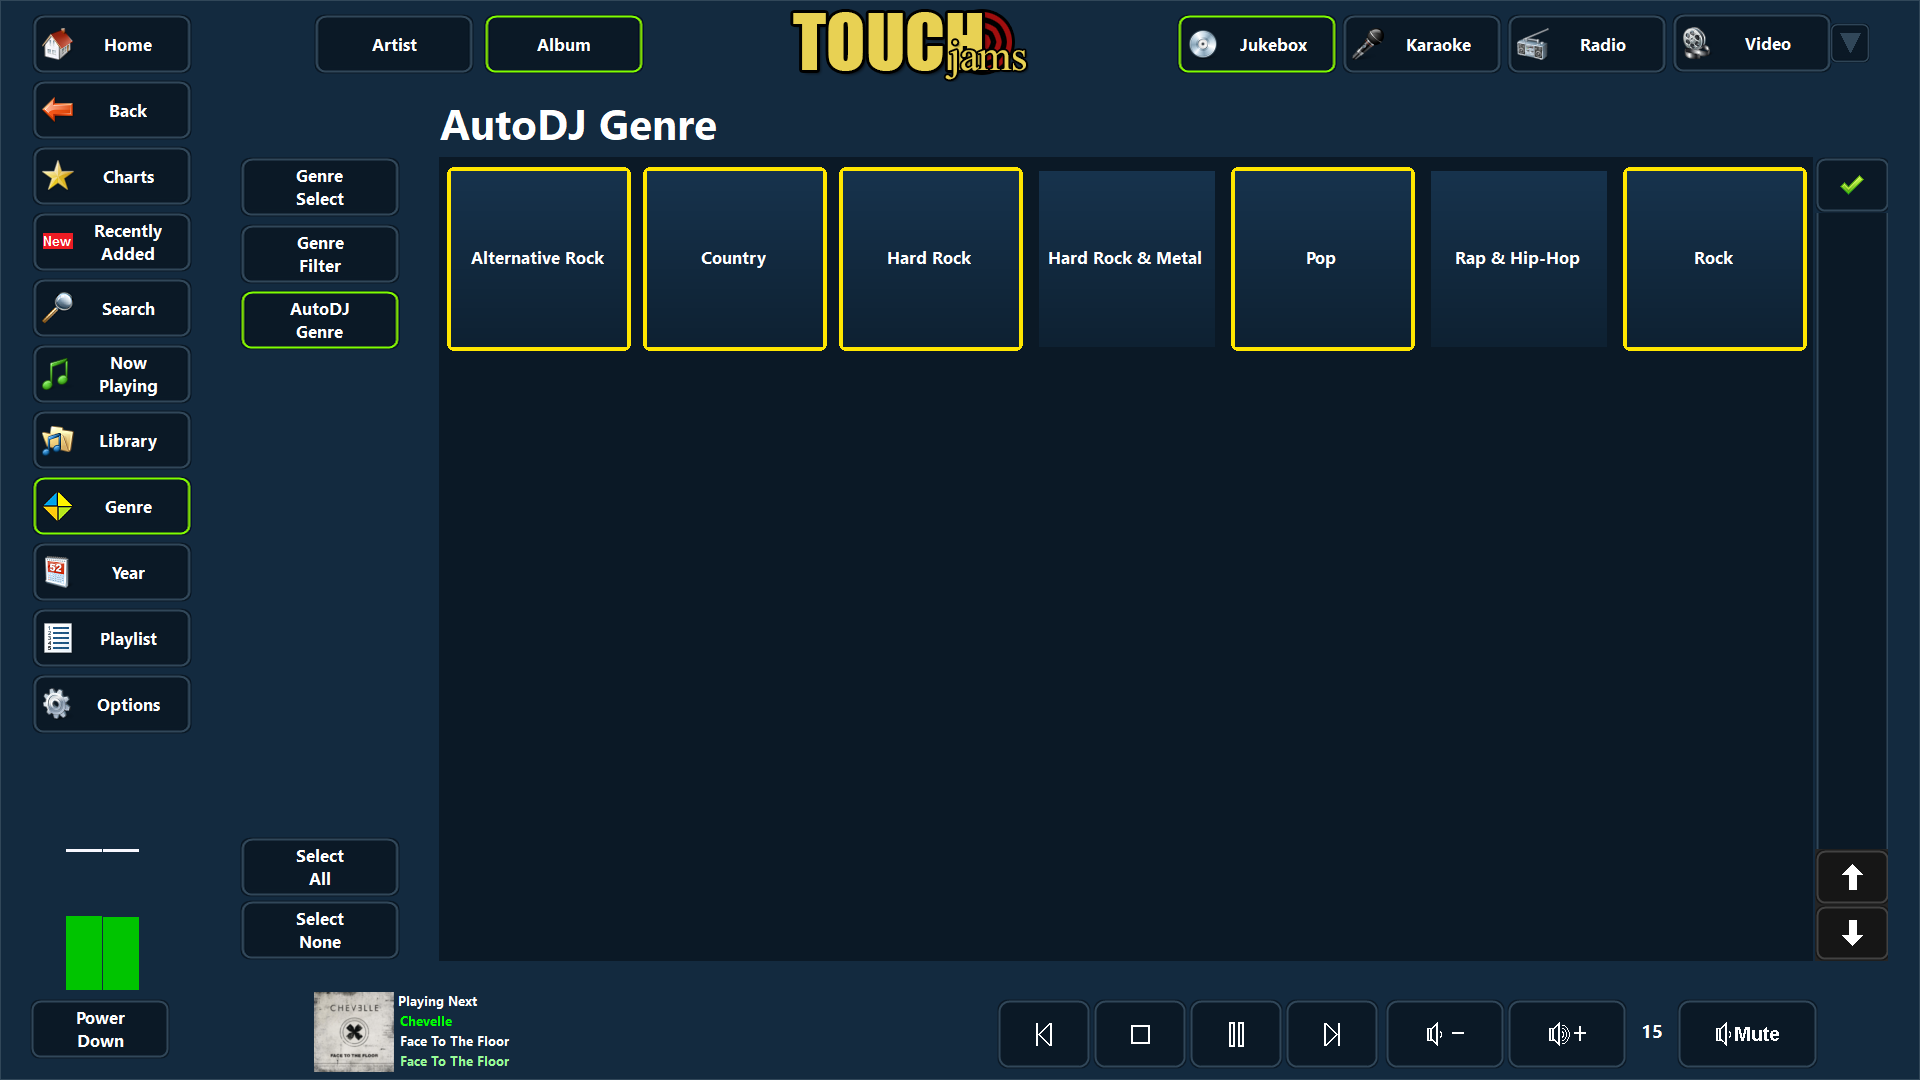The image size is (1920, 1080).
Task: Open Options using the gear icon
Action: click(x=57, y=704)
